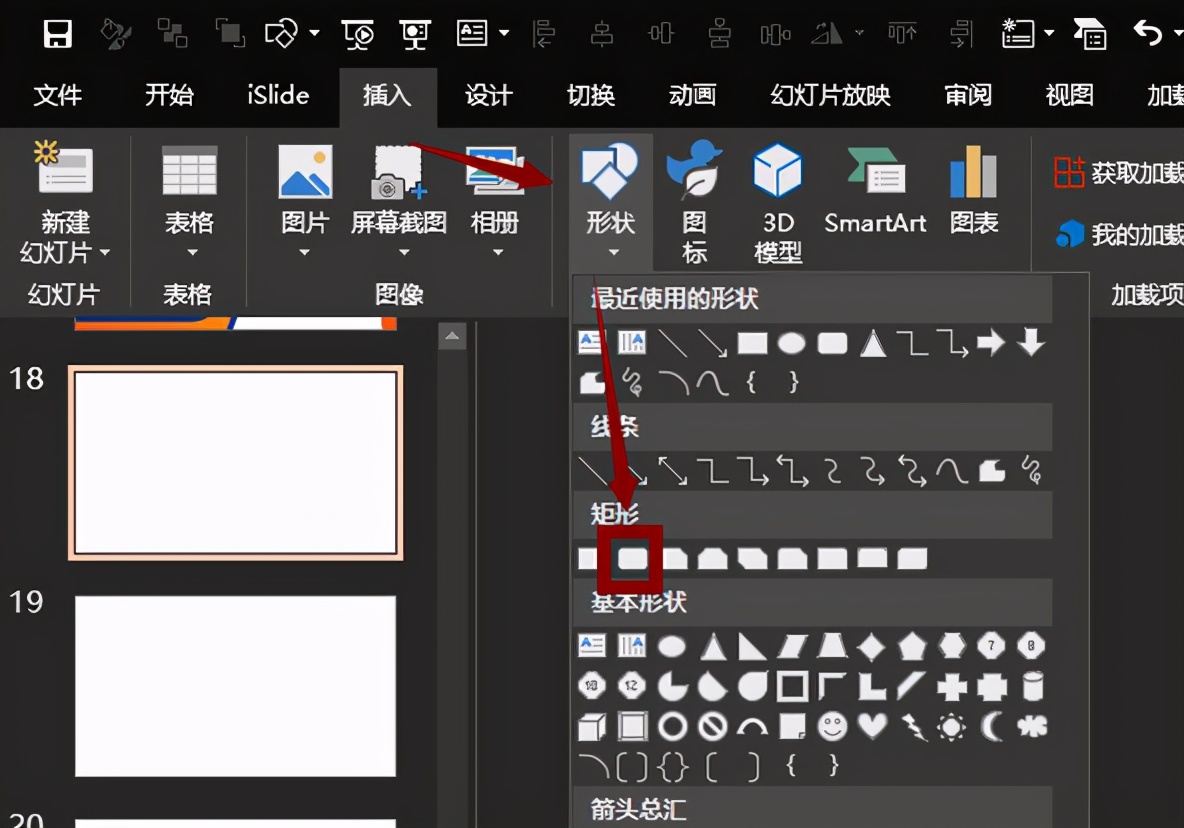Select rounded rectangle in 矩形 section
This screenshot has width=1184, height=828.
click(633, 559)
